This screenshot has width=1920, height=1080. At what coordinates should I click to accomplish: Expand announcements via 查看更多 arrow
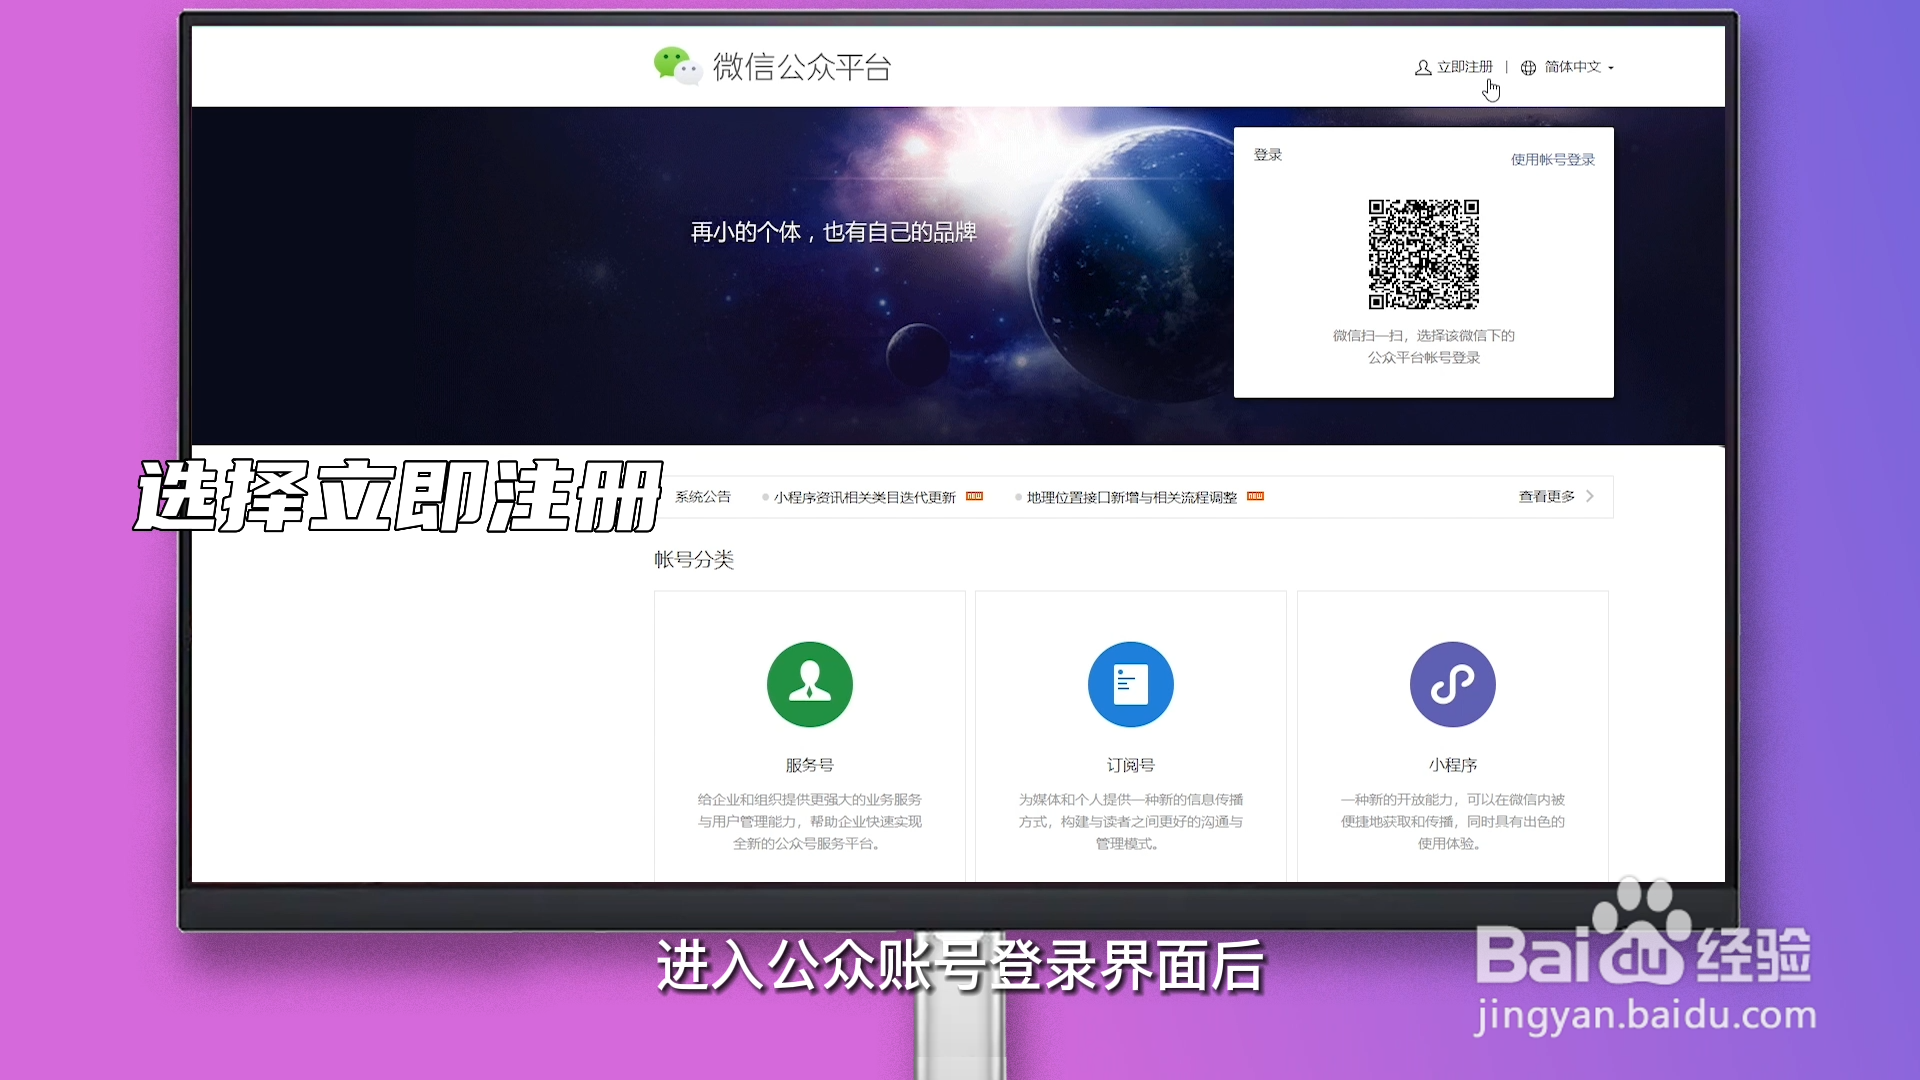pos(1590,496)
